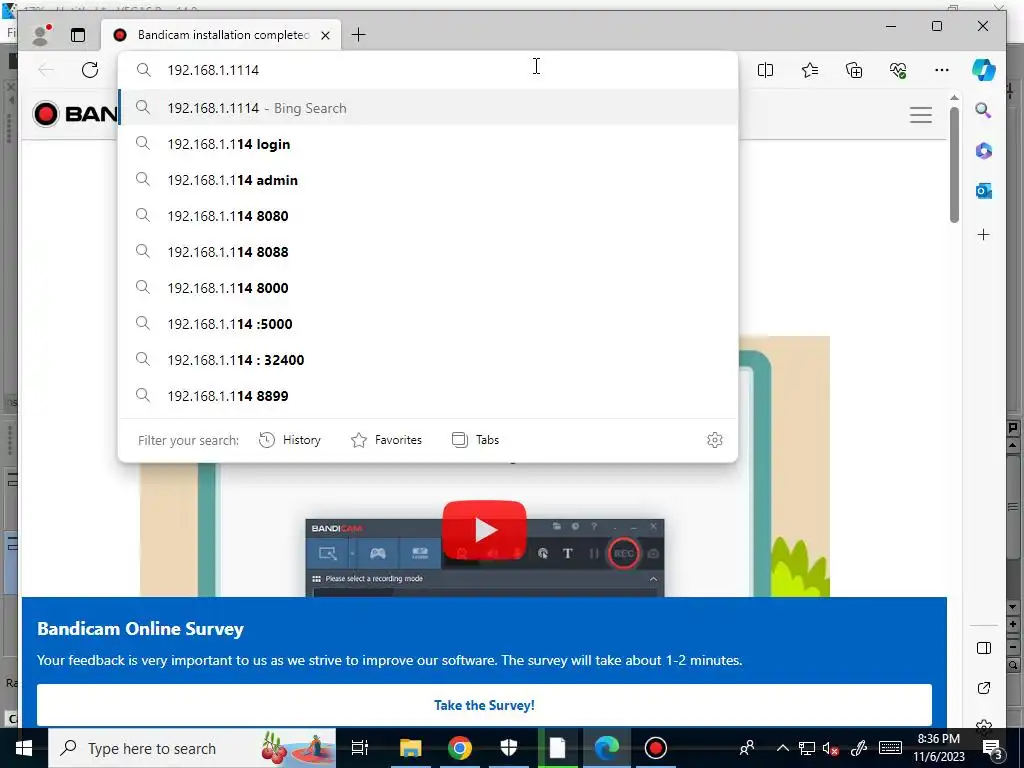This screenshot has width=1024, height=768.
Task: Toggle the Edge sidebar panel icon
Action: click(984, 648)
